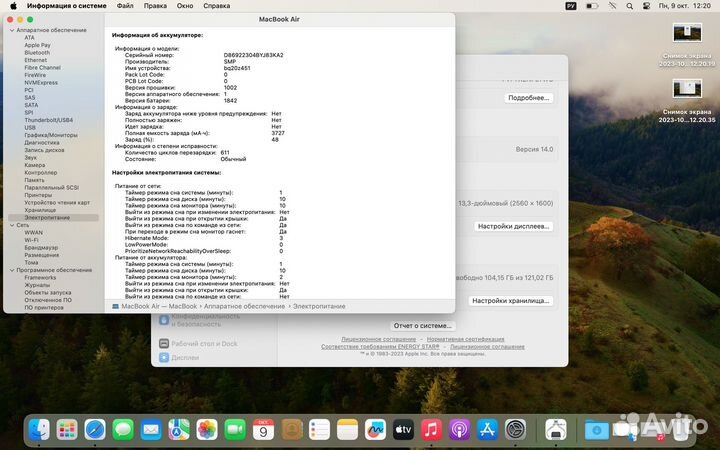The height and width of the screenshot is (450, 720).
Task: Select Apple Pay in sidebar
Action: coord(38,45)
